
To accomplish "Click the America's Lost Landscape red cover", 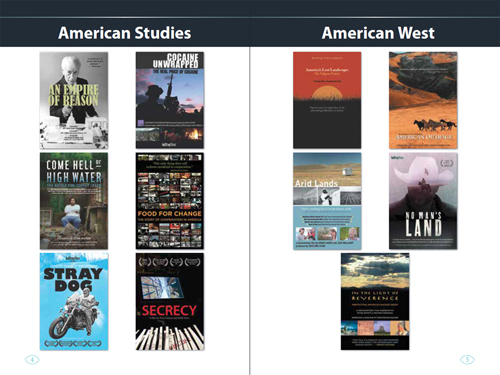I will [327, 100].
